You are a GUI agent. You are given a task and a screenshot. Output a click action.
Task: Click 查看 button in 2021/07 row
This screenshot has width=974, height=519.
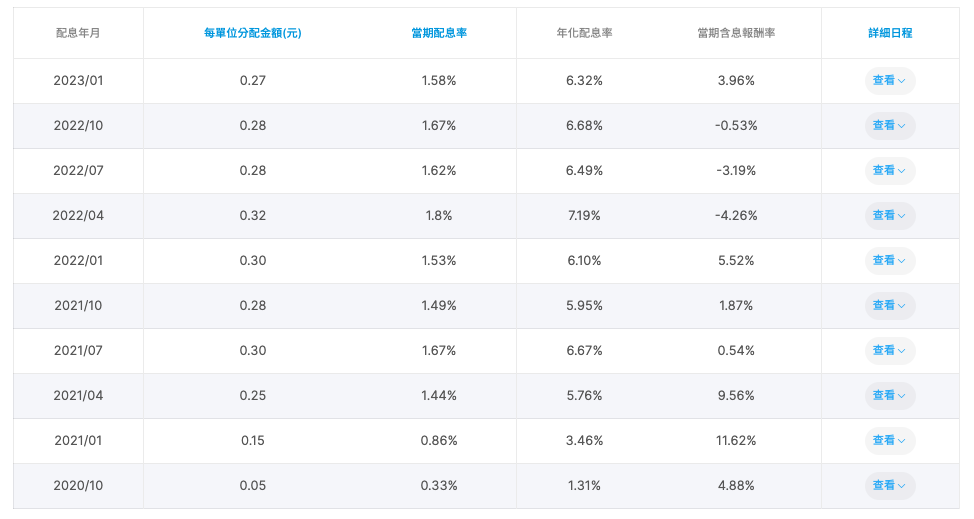click(x=889, y=351)
